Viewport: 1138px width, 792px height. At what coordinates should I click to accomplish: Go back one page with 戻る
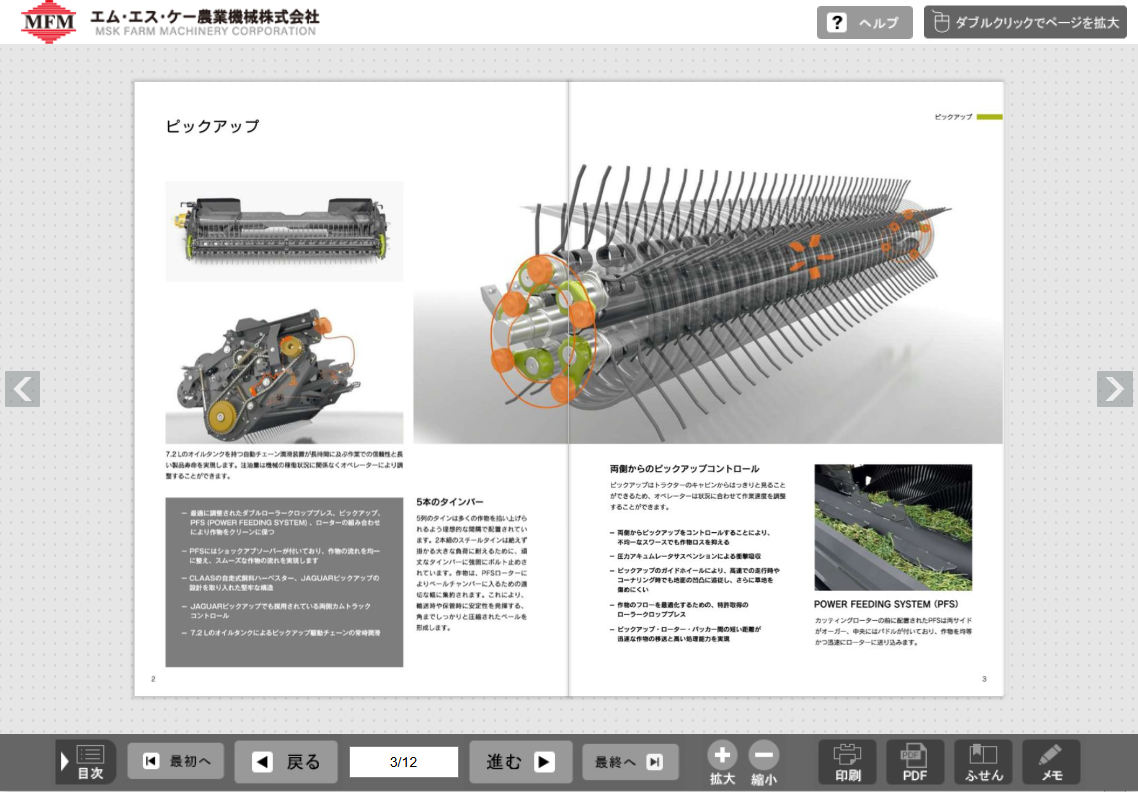coord(286,762)
